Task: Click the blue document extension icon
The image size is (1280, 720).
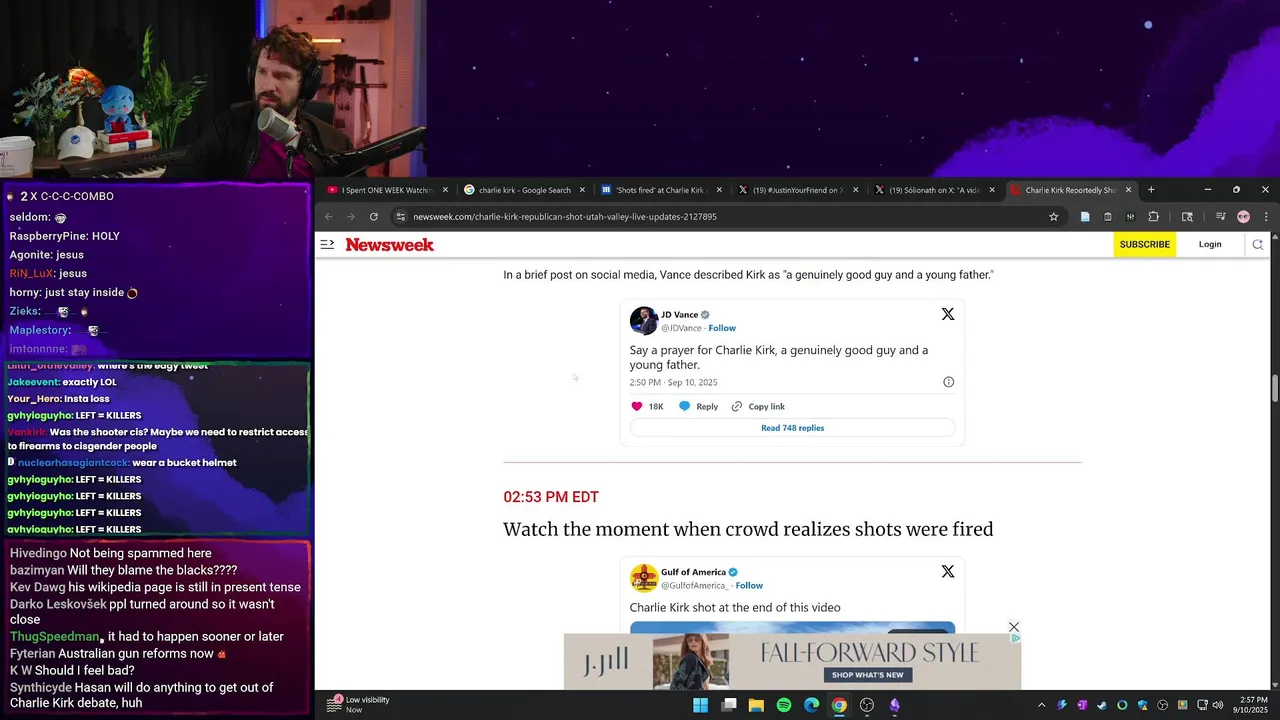Action: pos(1085,217)
